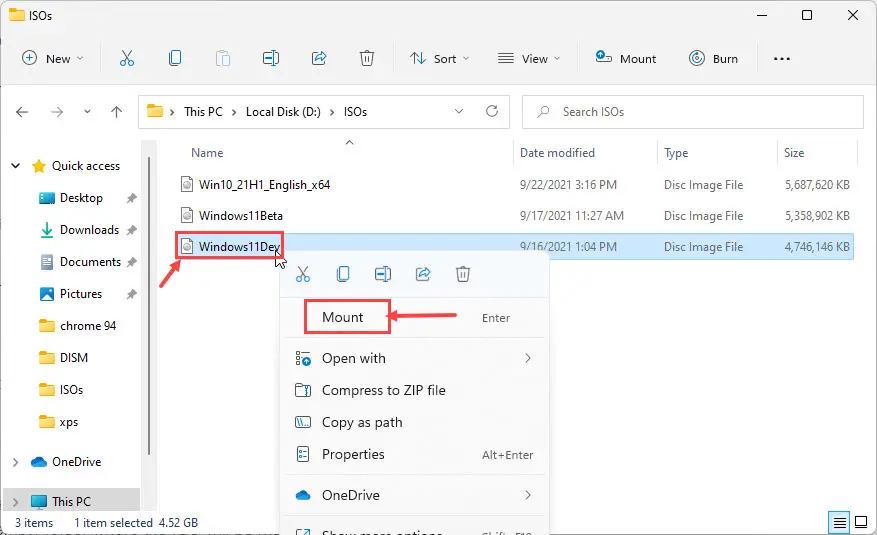The height and width of the screenshot is (535, 877).
Task: Expand the This PC tree node
Action: pyautogui.click(x=16, y=501)
